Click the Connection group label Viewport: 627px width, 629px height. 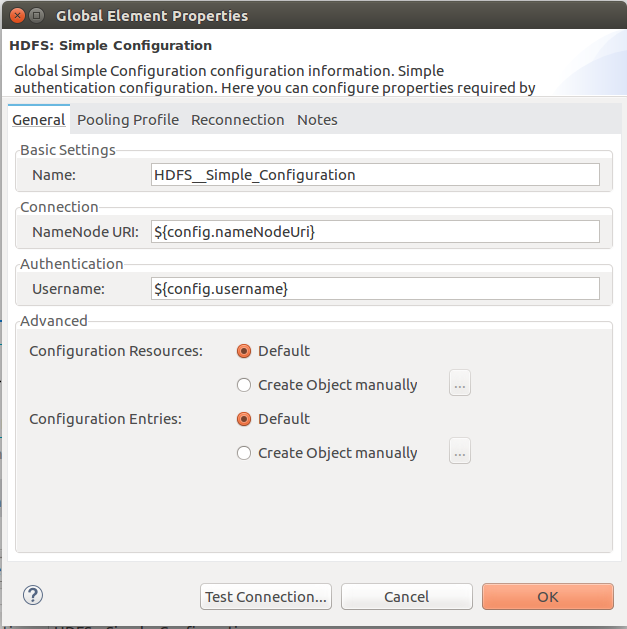59,207
